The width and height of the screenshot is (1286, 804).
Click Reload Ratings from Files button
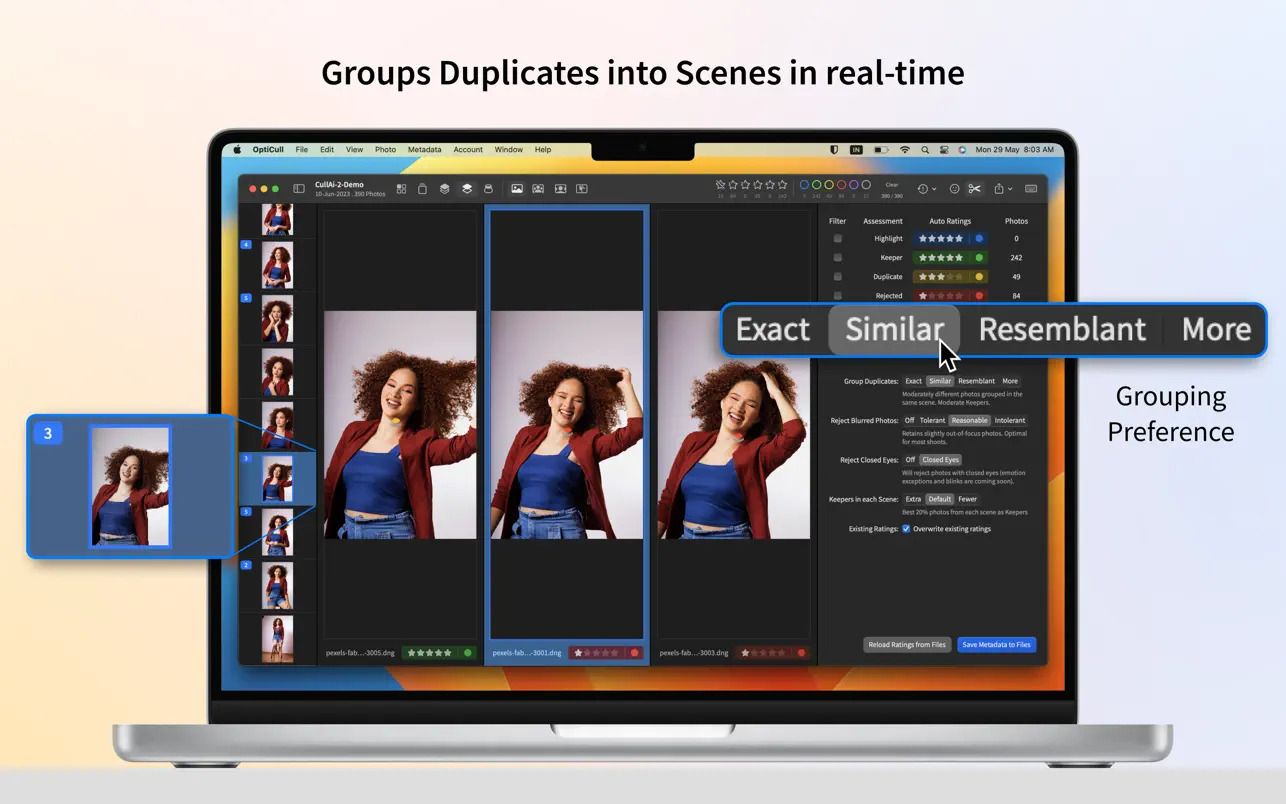(x=906, y=645)
